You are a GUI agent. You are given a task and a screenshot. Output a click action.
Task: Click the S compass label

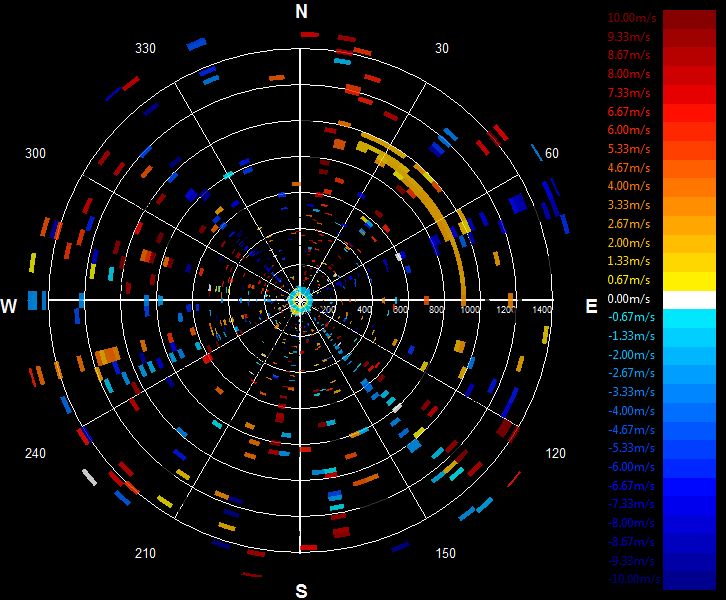[301, 591]
